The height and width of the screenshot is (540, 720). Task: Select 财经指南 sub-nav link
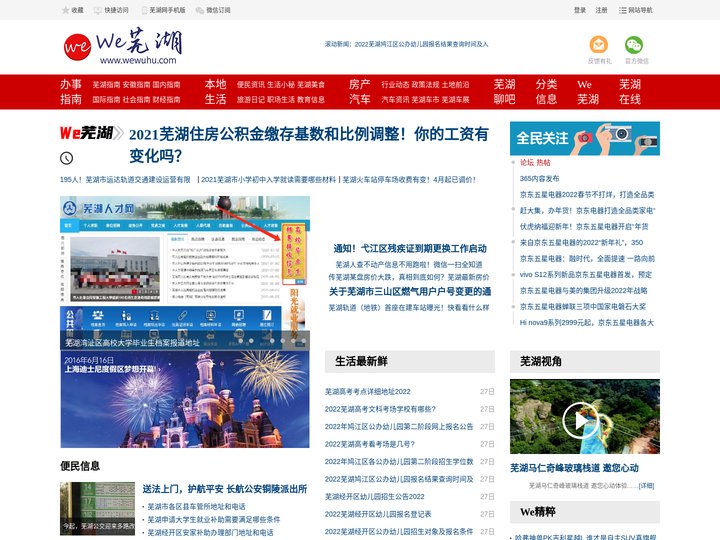coord(166,100)
